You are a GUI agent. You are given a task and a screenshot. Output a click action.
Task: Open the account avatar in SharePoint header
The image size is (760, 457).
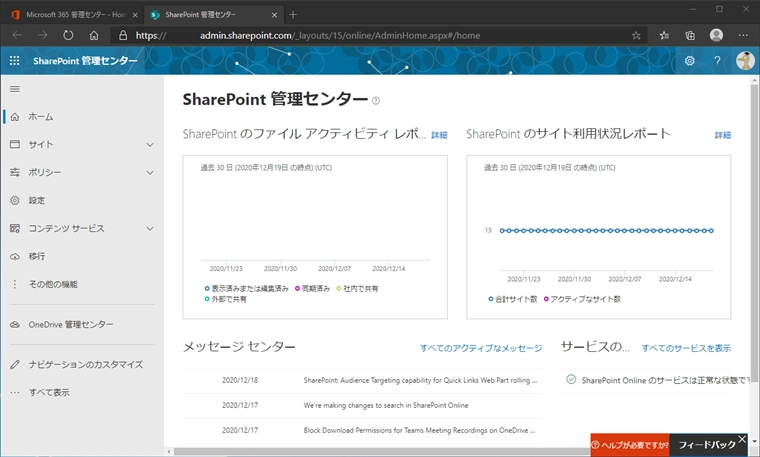click(x=744, y=61)
